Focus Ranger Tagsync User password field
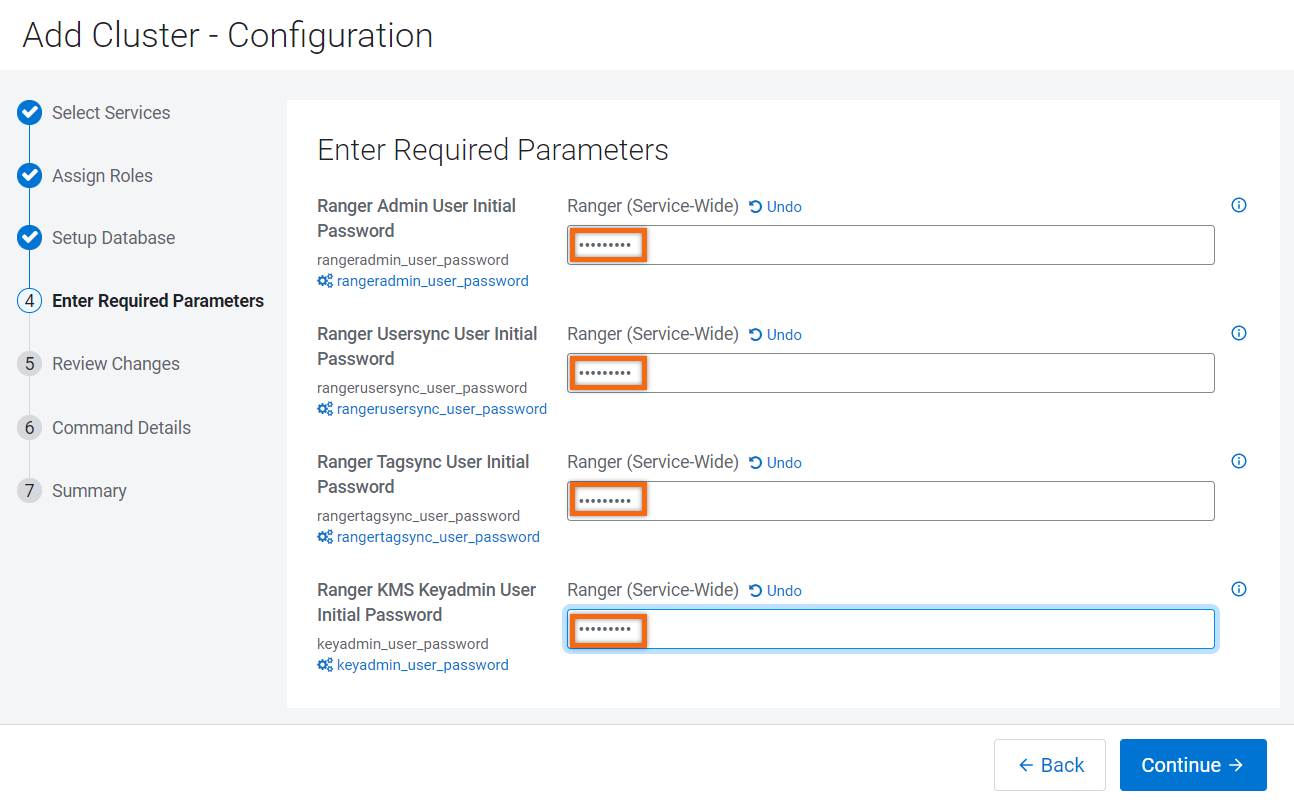 point(891,501)
